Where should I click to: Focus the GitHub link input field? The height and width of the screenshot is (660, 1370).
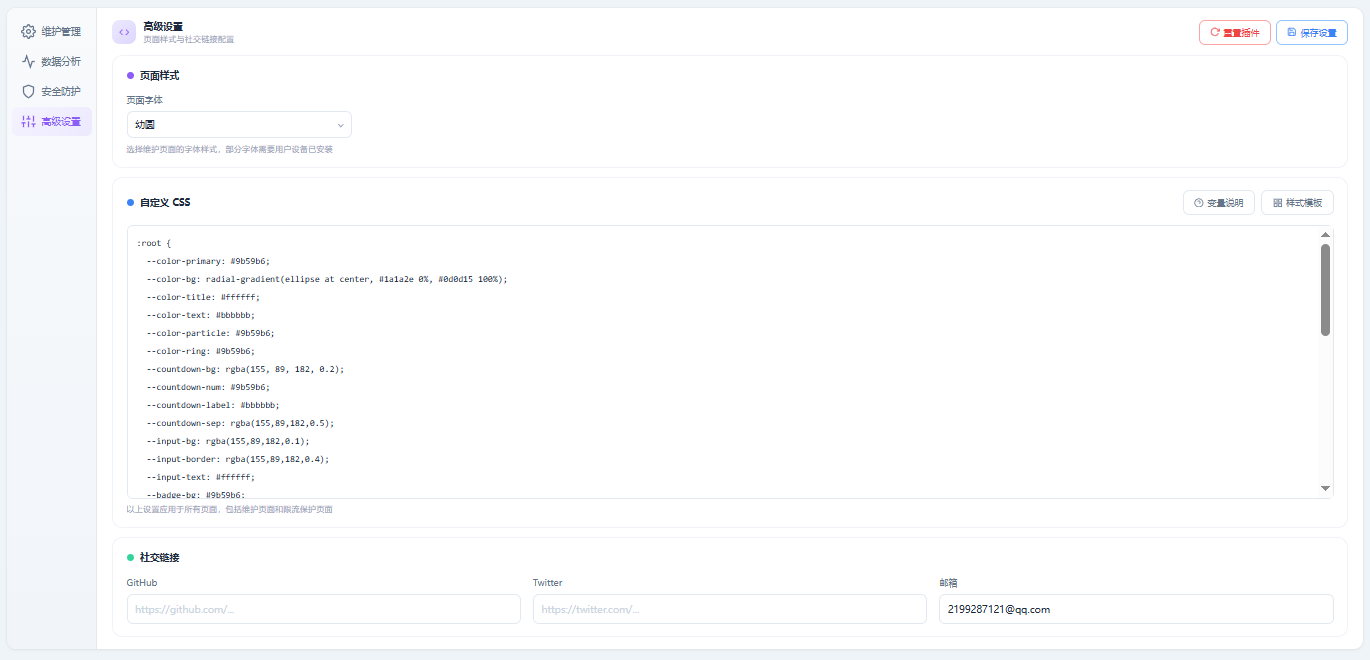(x=323, y=609)
